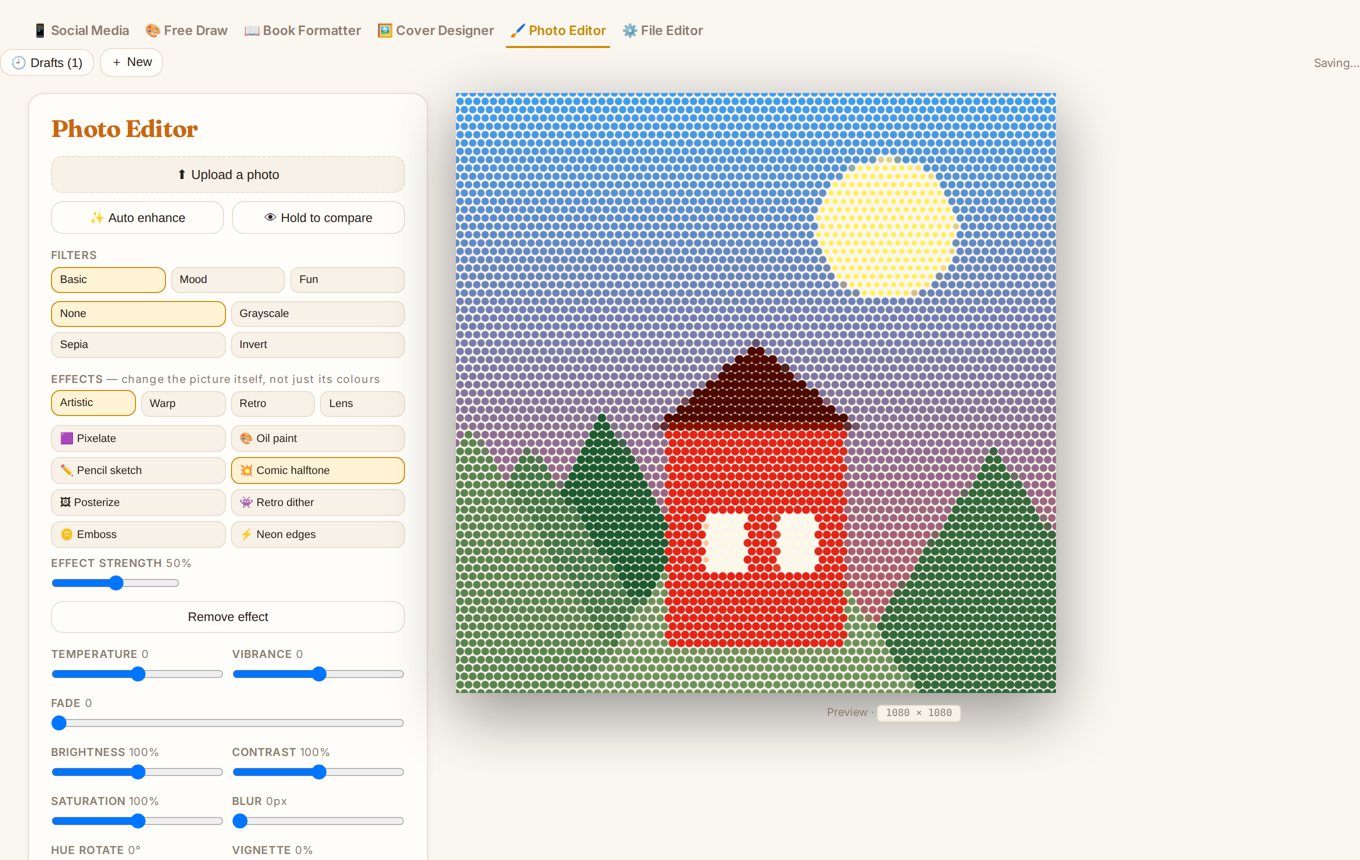The height and width of the screenshot is (860, 1360).
Task: Toggle the Comic halftone effect
Action: tap(318, 471)
